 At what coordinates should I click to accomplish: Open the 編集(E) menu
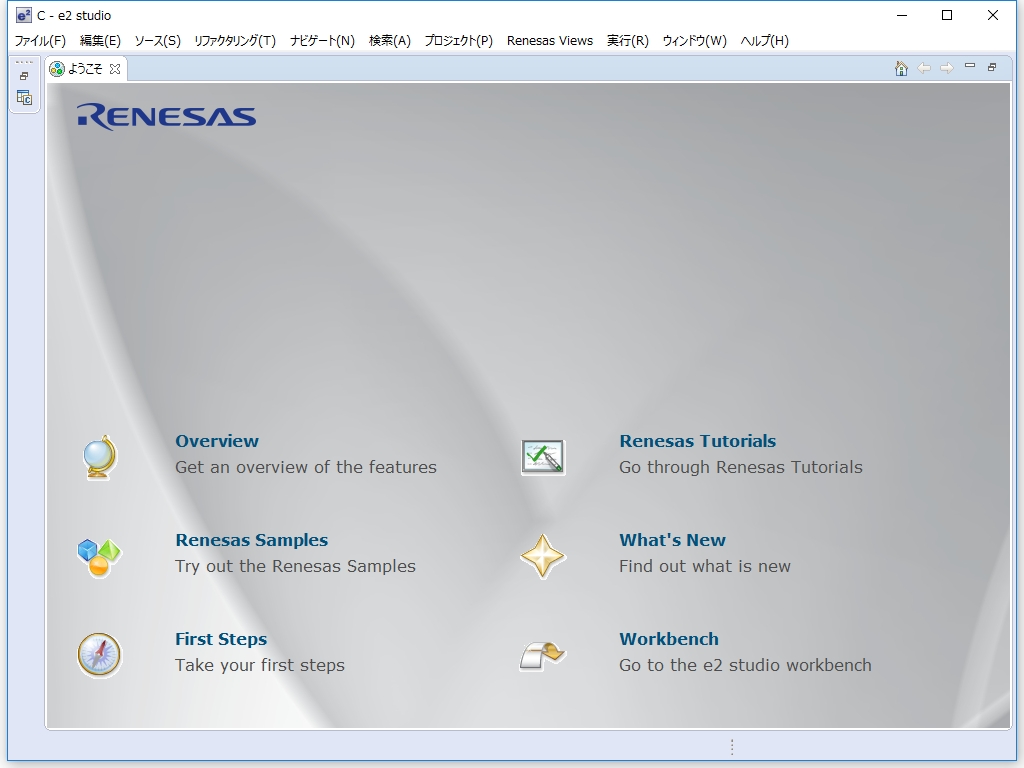(100, 40)
